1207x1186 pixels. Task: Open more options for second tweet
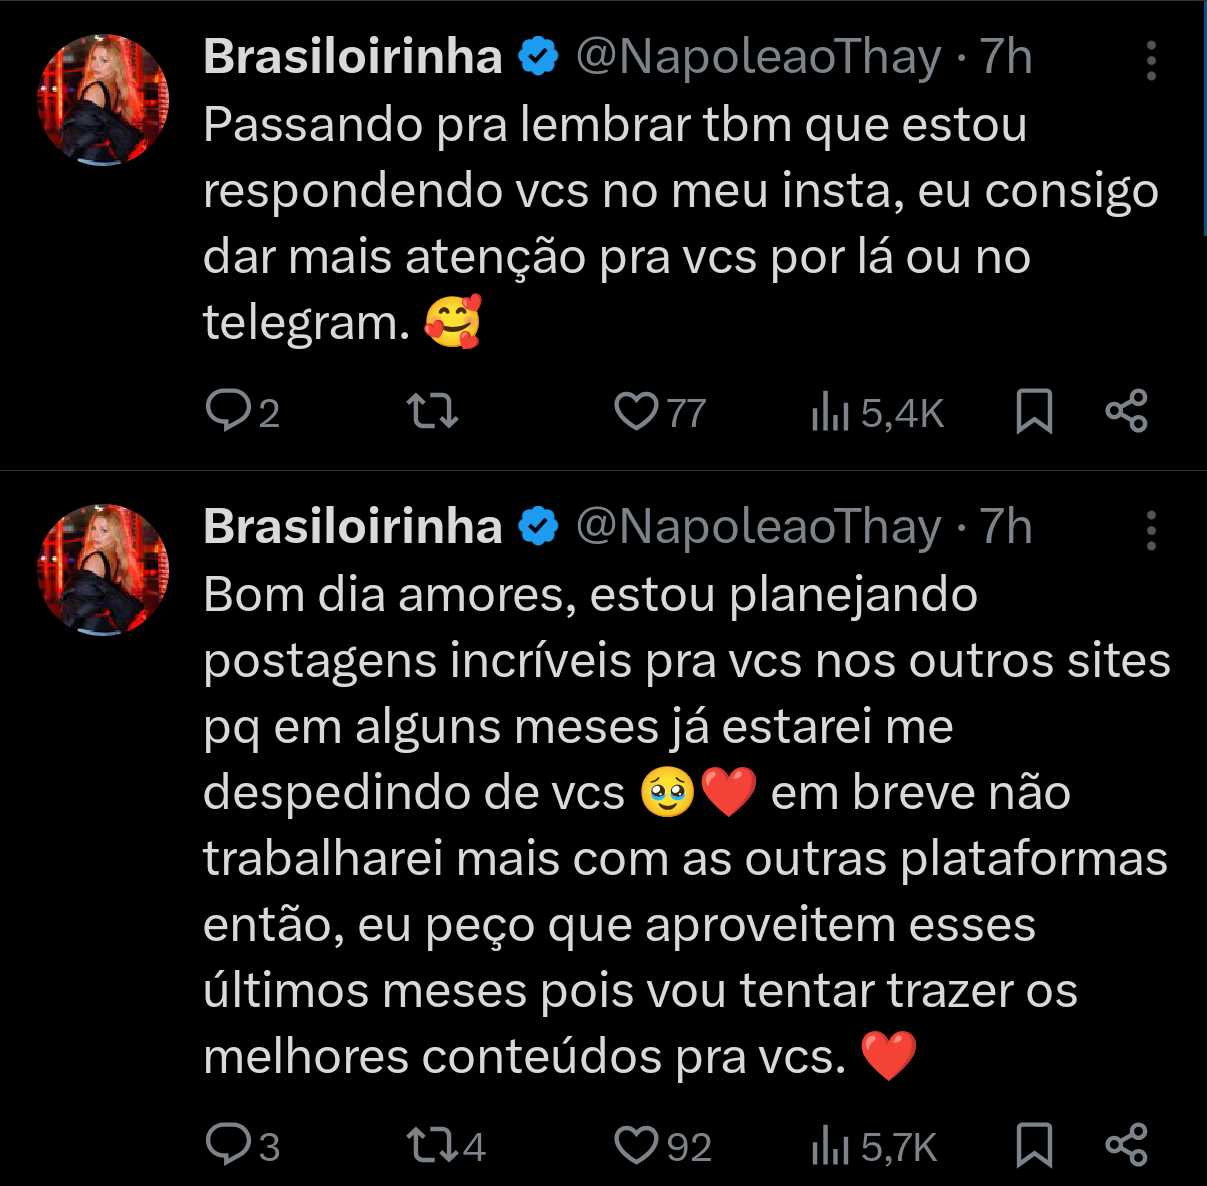click(x=1151, y=531)
